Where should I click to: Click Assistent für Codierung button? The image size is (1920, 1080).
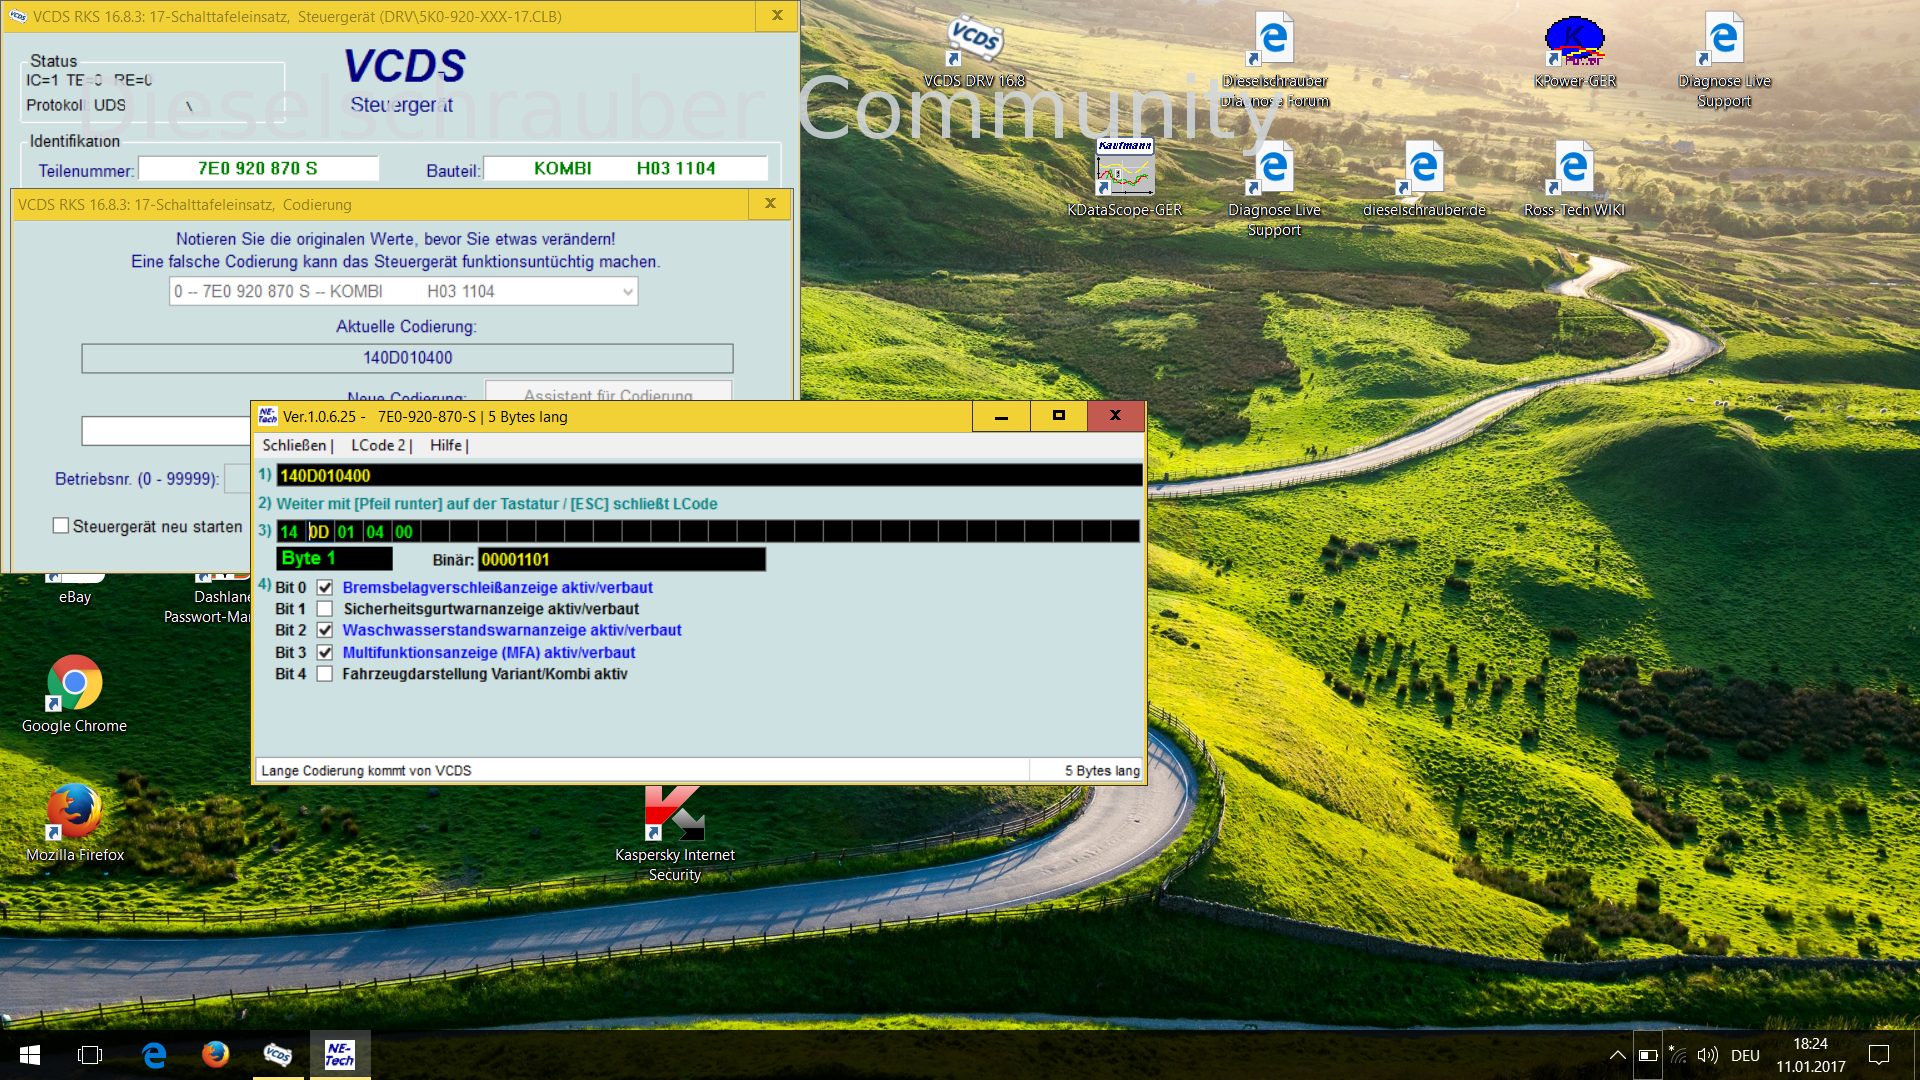coord(608,391)
